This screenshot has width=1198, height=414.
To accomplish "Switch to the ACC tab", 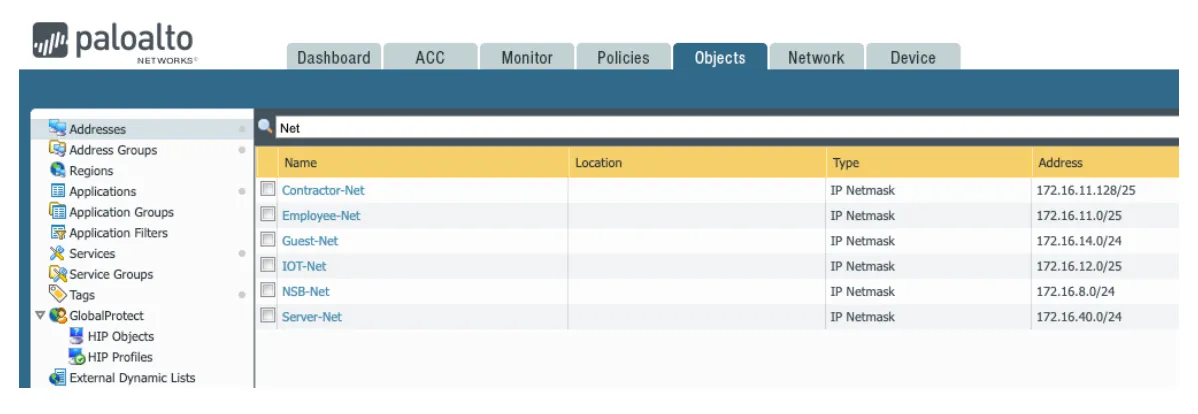I will 430,57.
